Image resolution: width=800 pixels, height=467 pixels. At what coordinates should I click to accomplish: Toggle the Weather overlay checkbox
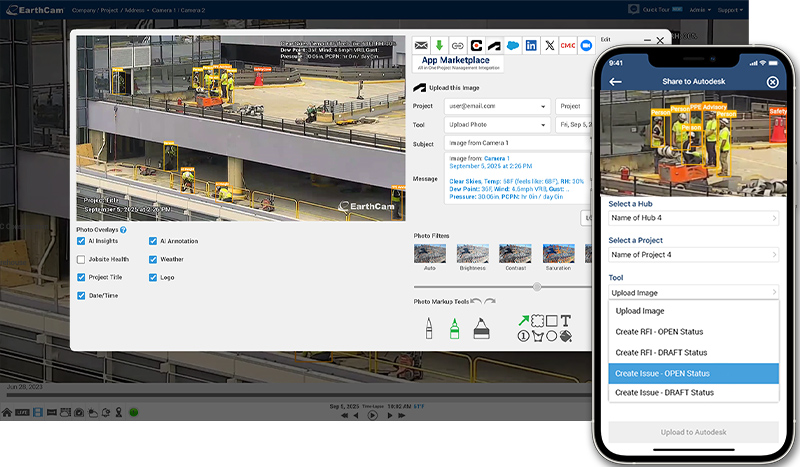(153, 259)
